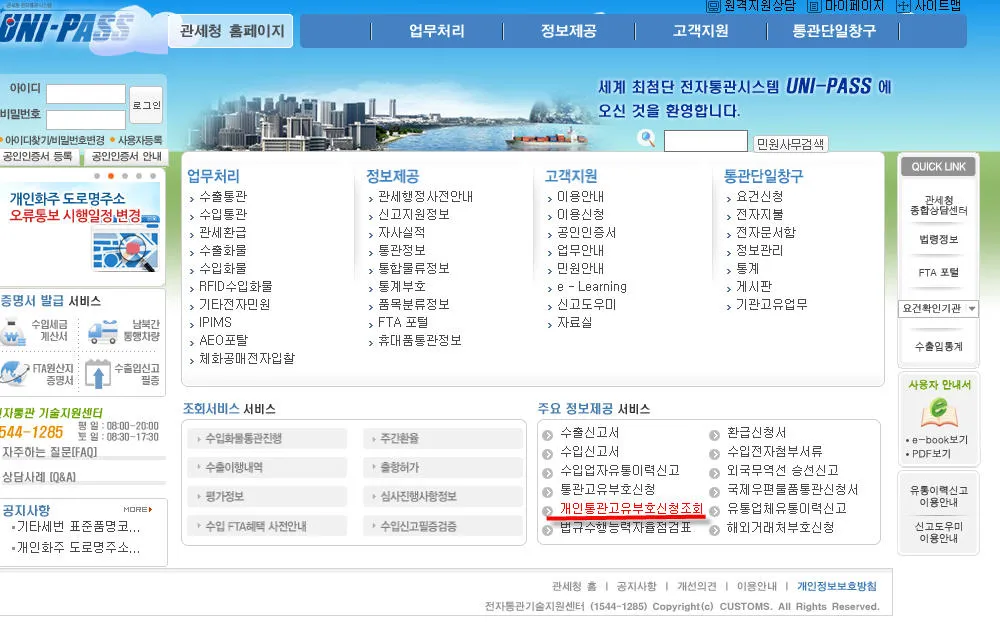The width and height of the screenshot is (1000, 642).
Task: Open 신고도우미 link under 고객지원
Action: (587, 305)
